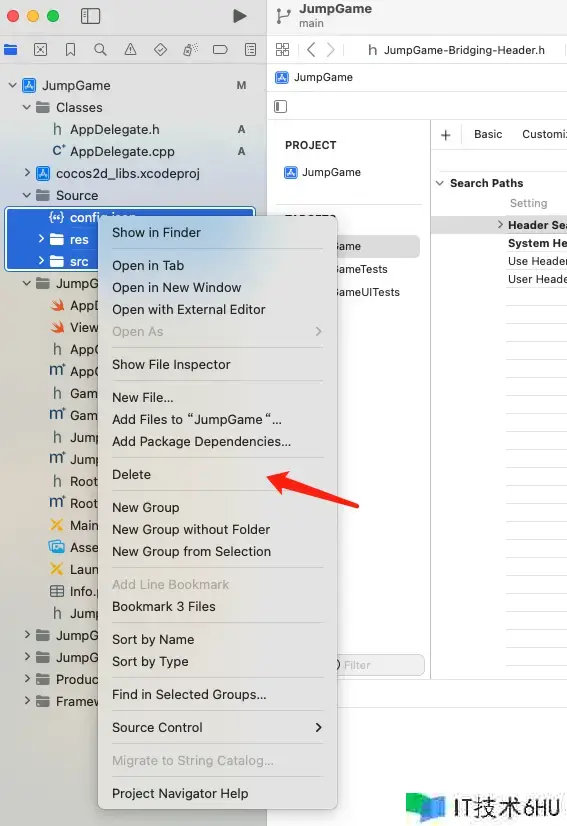Image resolution: width=567 pixels, height=826 pixels.
Task: Choose Sort by Name
Action: click(153, 640)
